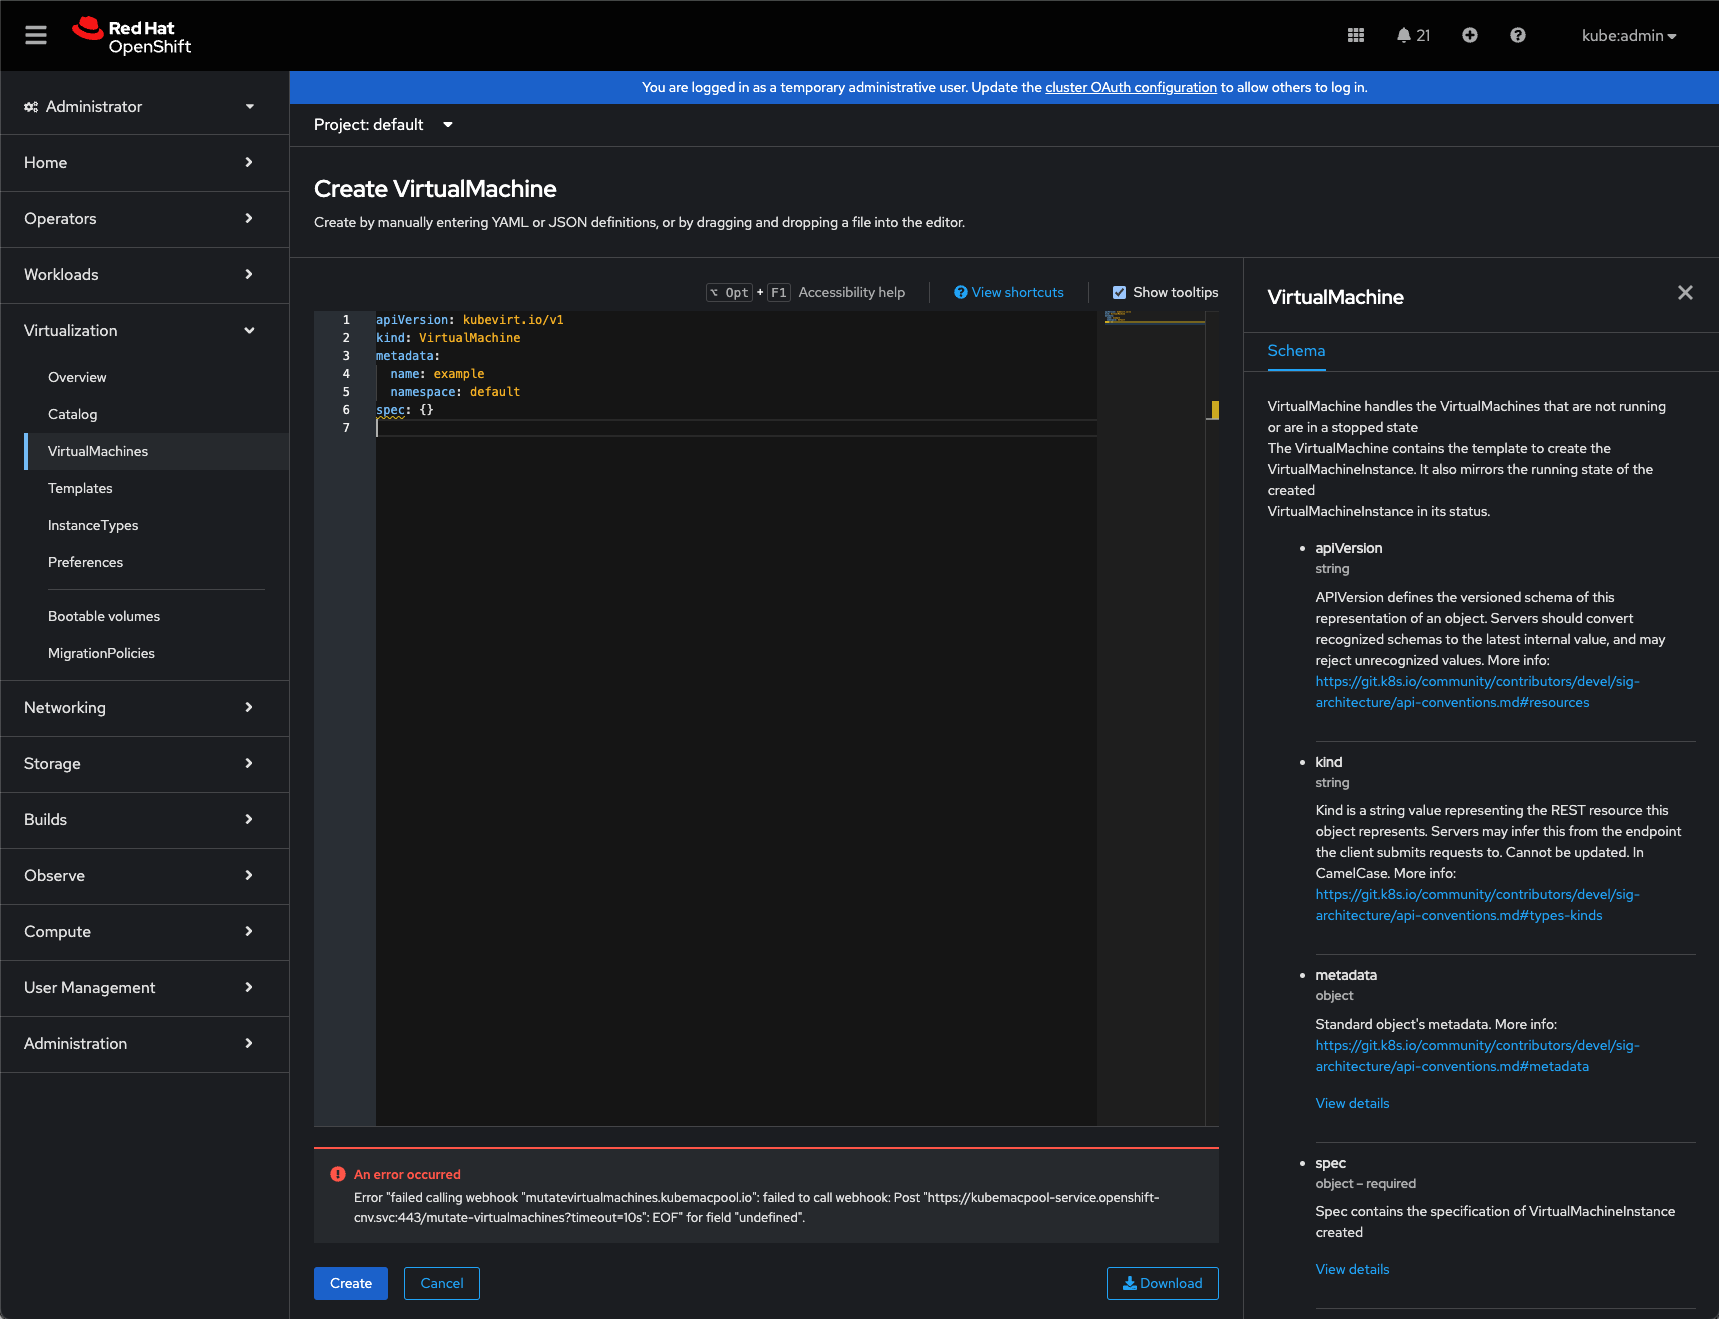Click the Cancel button
This screenshot has height=1319, width=1719.
pos(442,1283)
